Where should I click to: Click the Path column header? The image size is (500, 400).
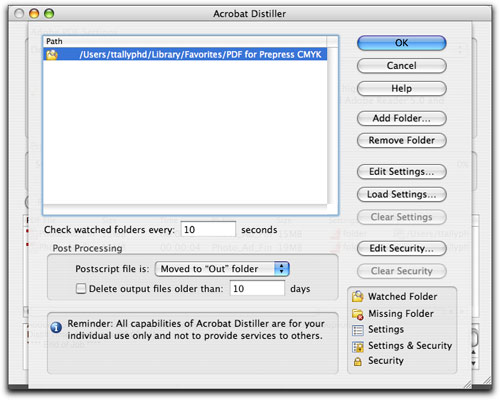pos(185,41)
